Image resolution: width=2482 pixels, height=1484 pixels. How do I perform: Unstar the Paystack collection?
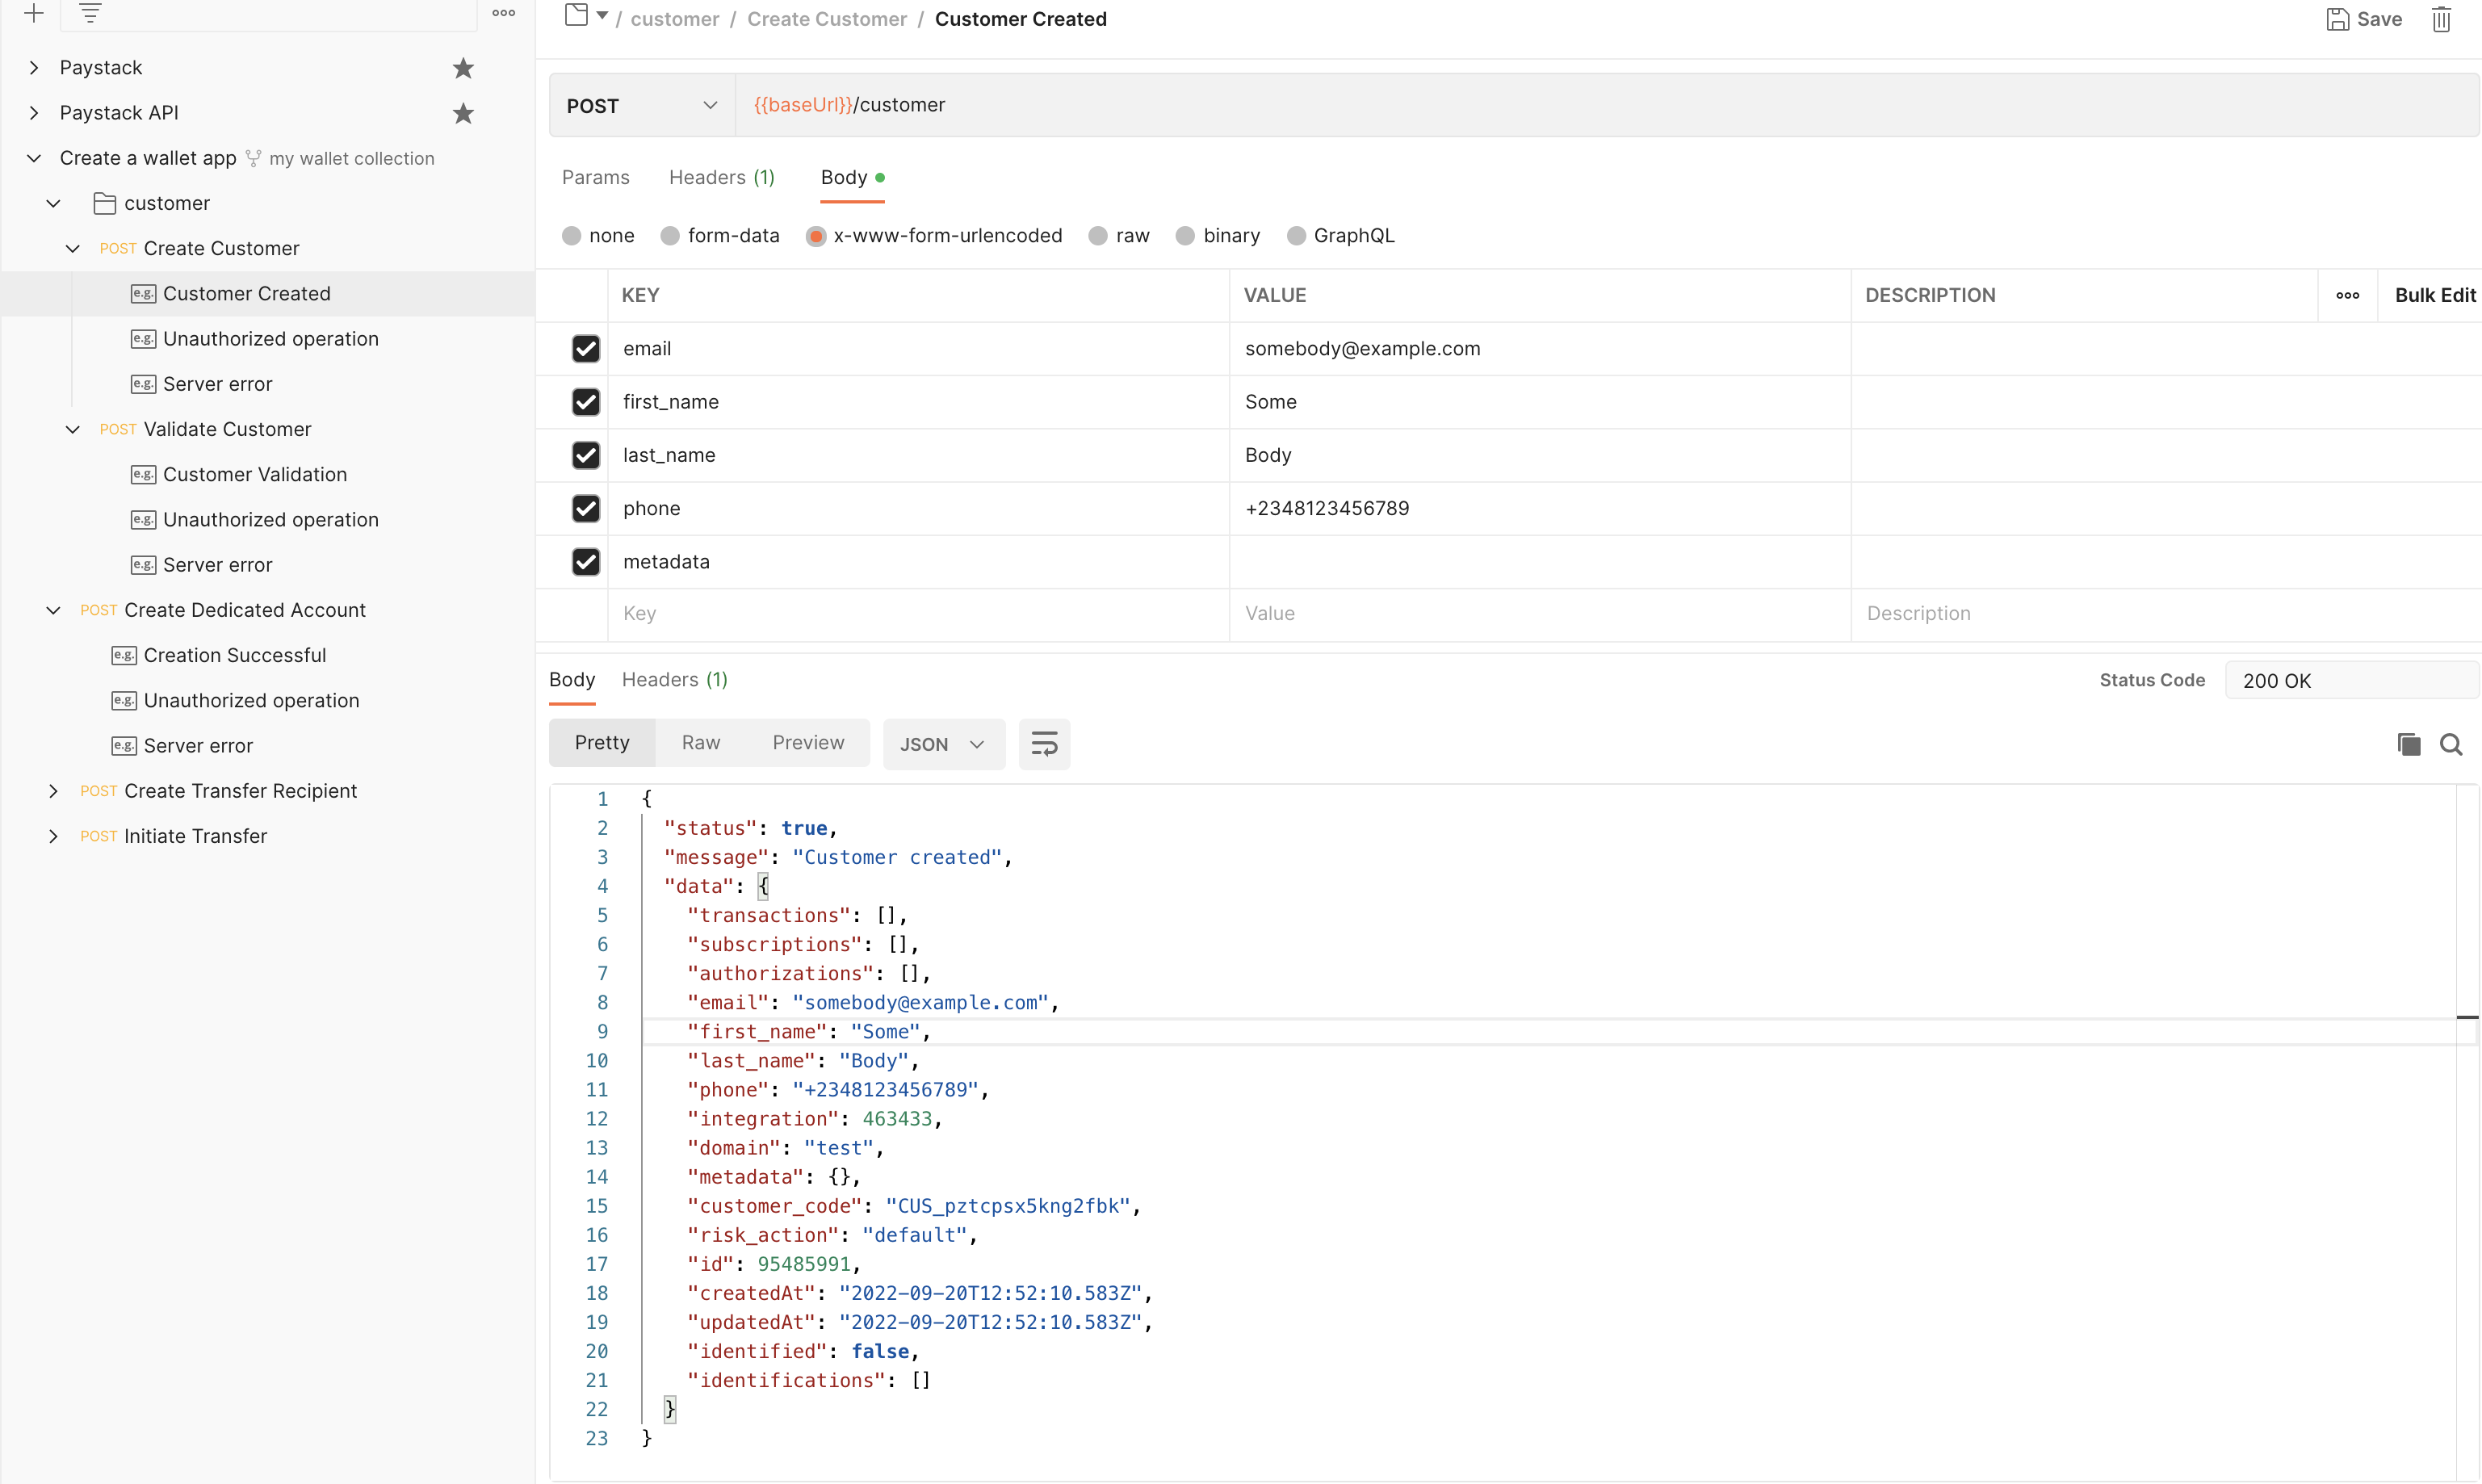click(x=463, y=68)
